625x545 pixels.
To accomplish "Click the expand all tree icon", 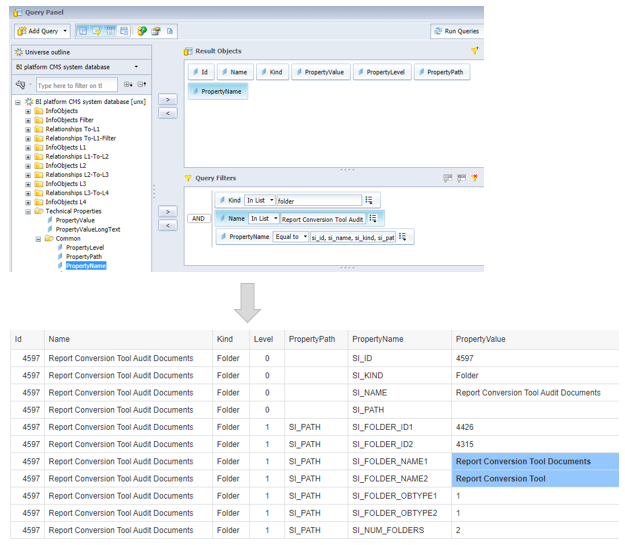I will click(x=128, y=85).
